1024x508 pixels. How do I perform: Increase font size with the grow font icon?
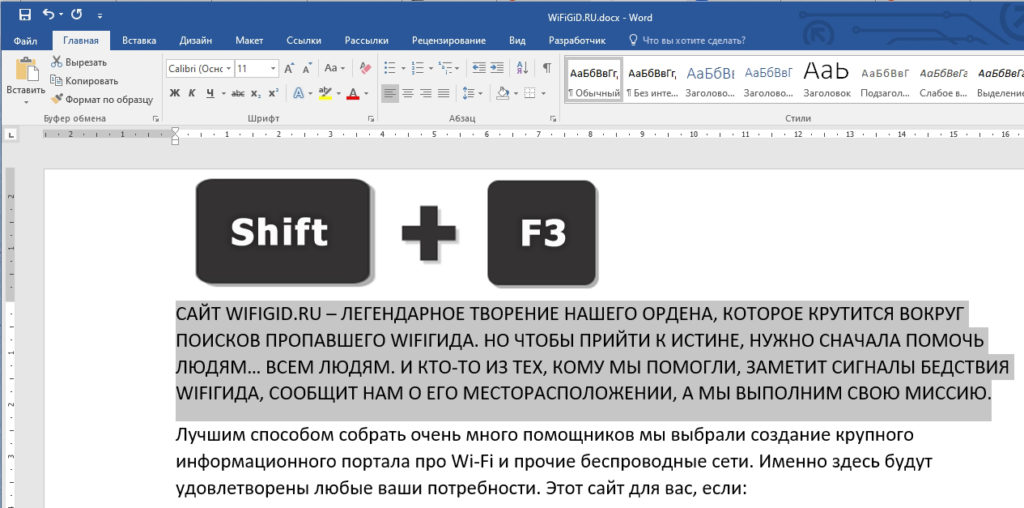click(290, 68)
